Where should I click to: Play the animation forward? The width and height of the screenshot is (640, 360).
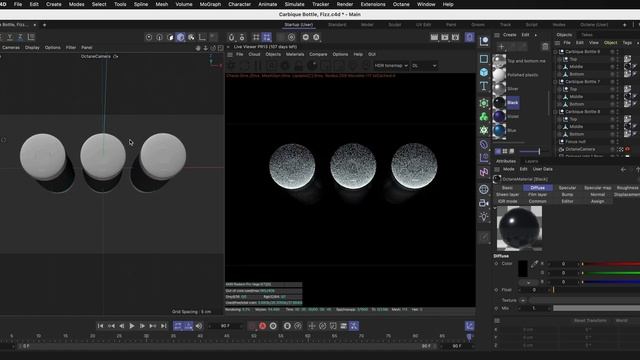click(x=132, y=326)
